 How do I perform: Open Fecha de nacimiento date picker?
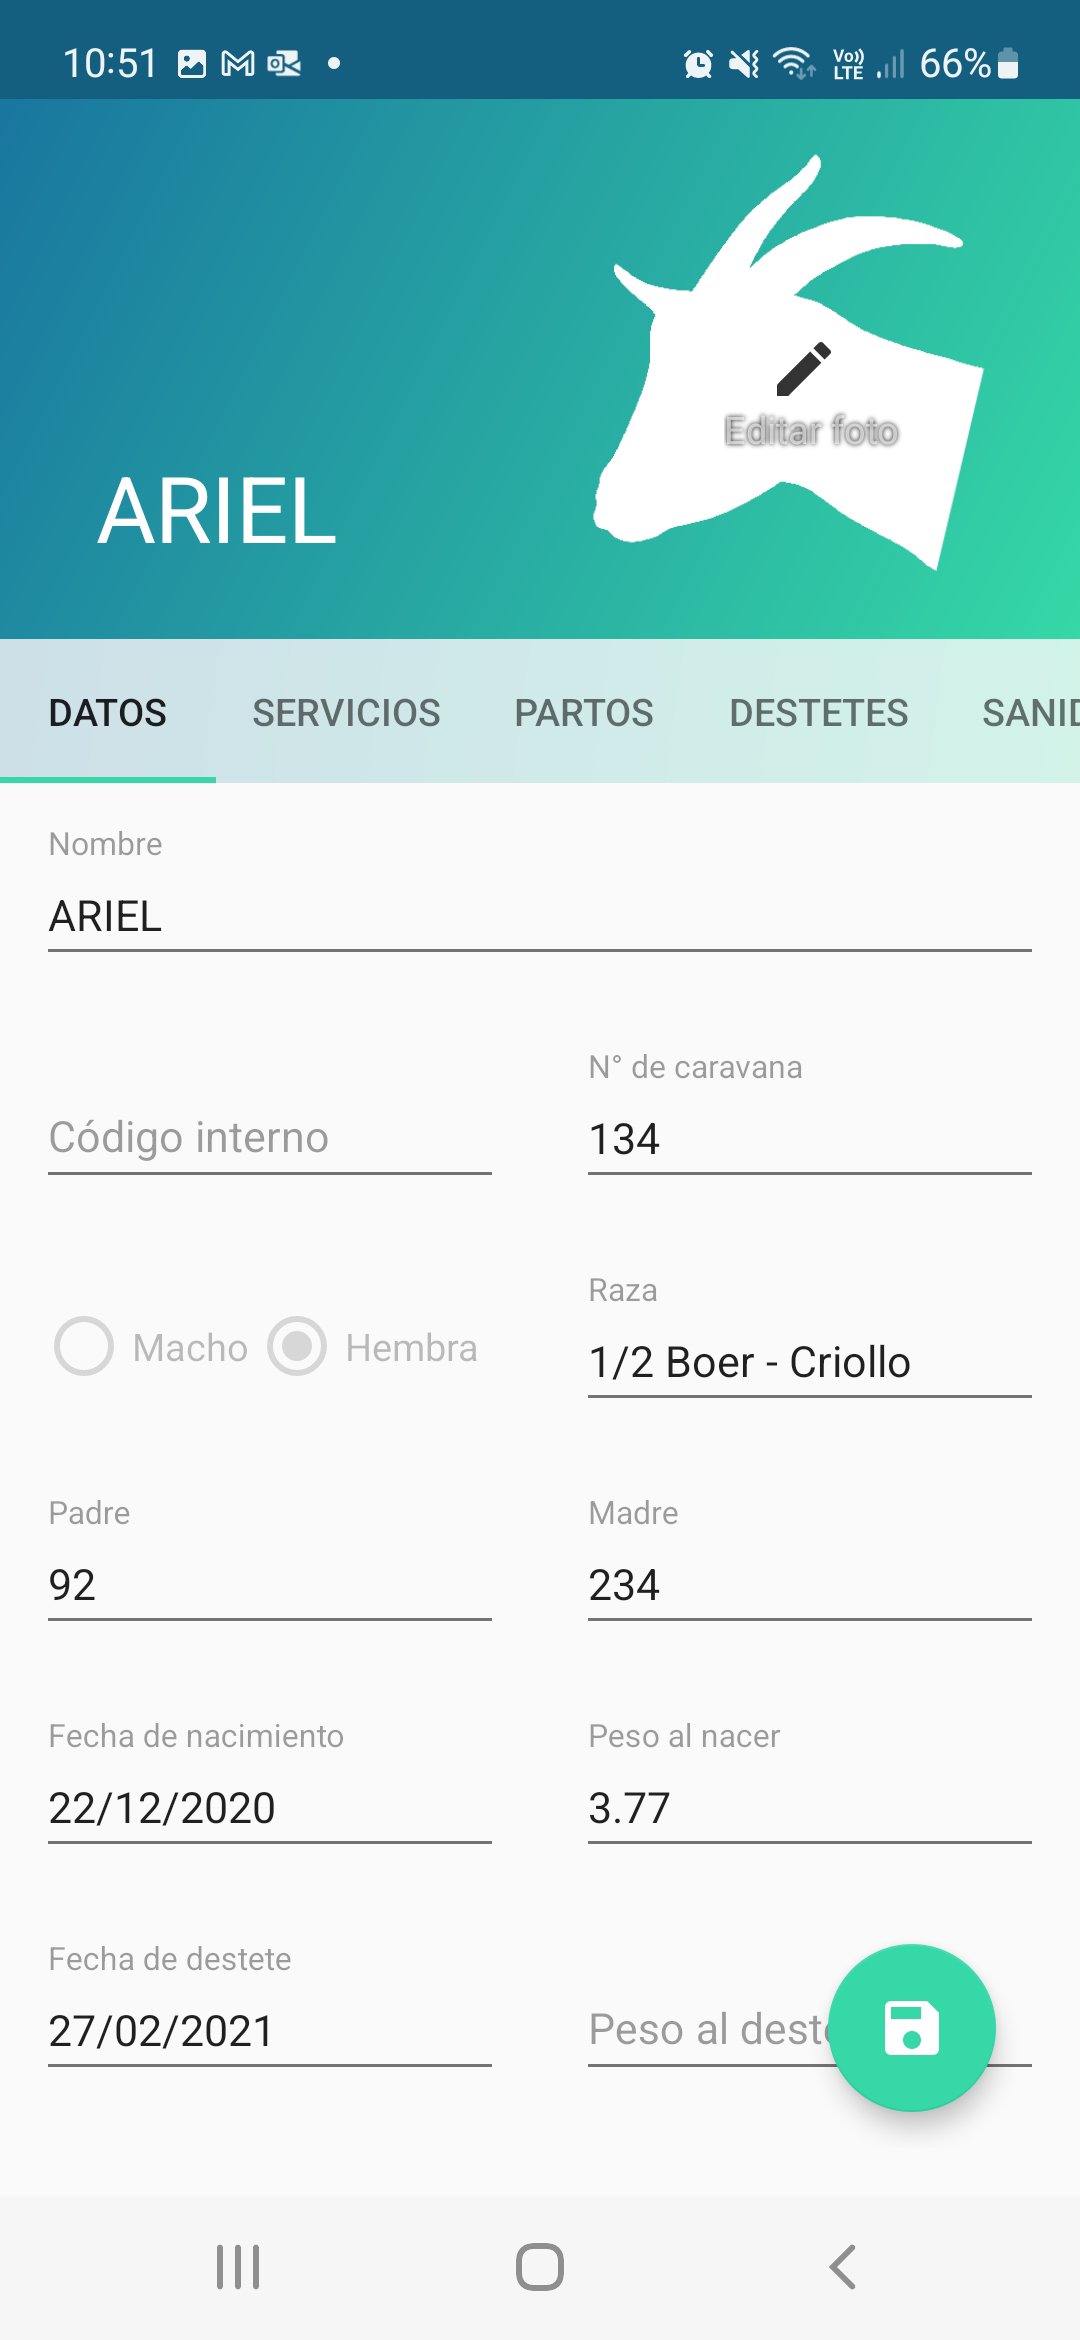tap(270, 1809)
